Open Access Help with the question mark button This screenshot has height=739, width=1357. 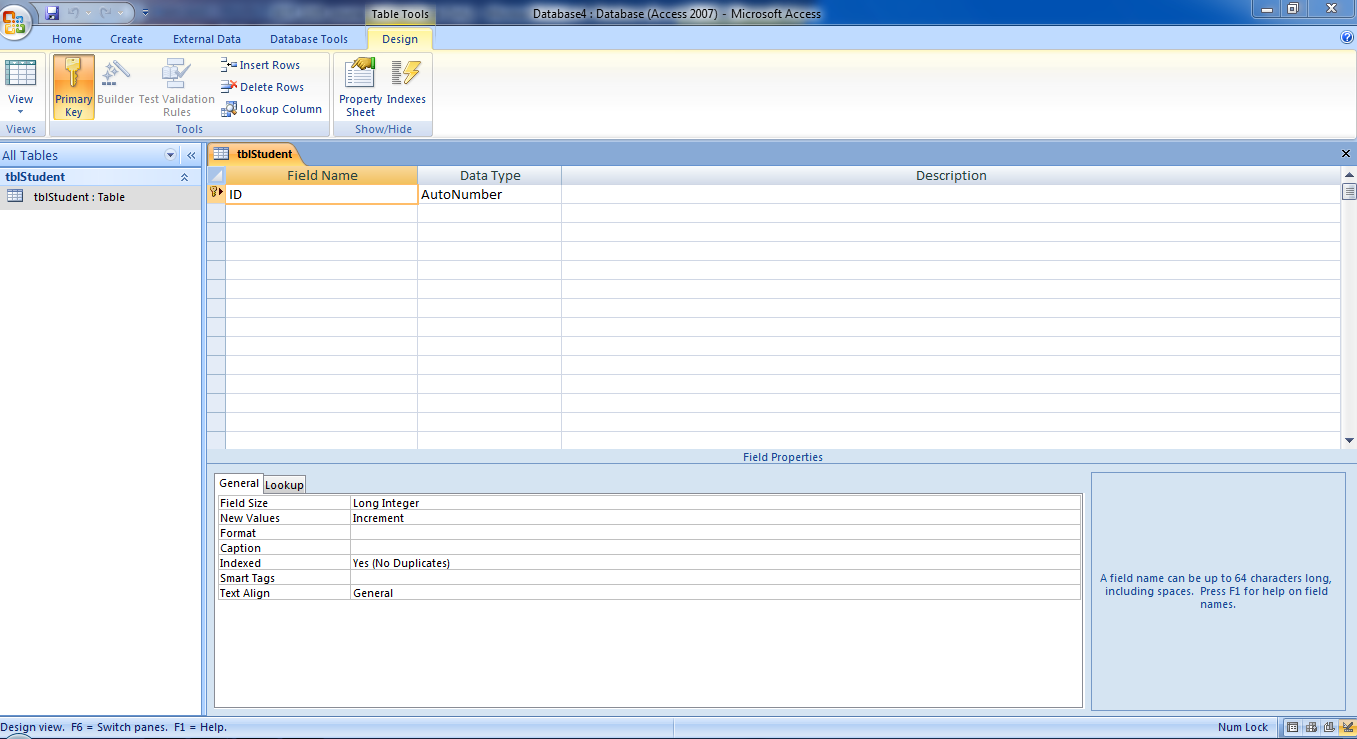1346,37
